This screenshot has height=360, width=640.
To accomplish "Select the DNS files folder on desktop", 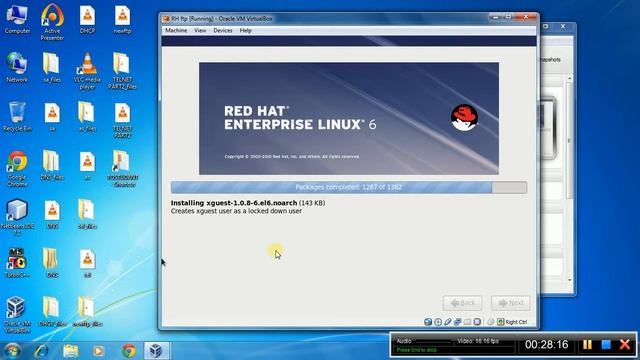I will [x=52, y=165].
